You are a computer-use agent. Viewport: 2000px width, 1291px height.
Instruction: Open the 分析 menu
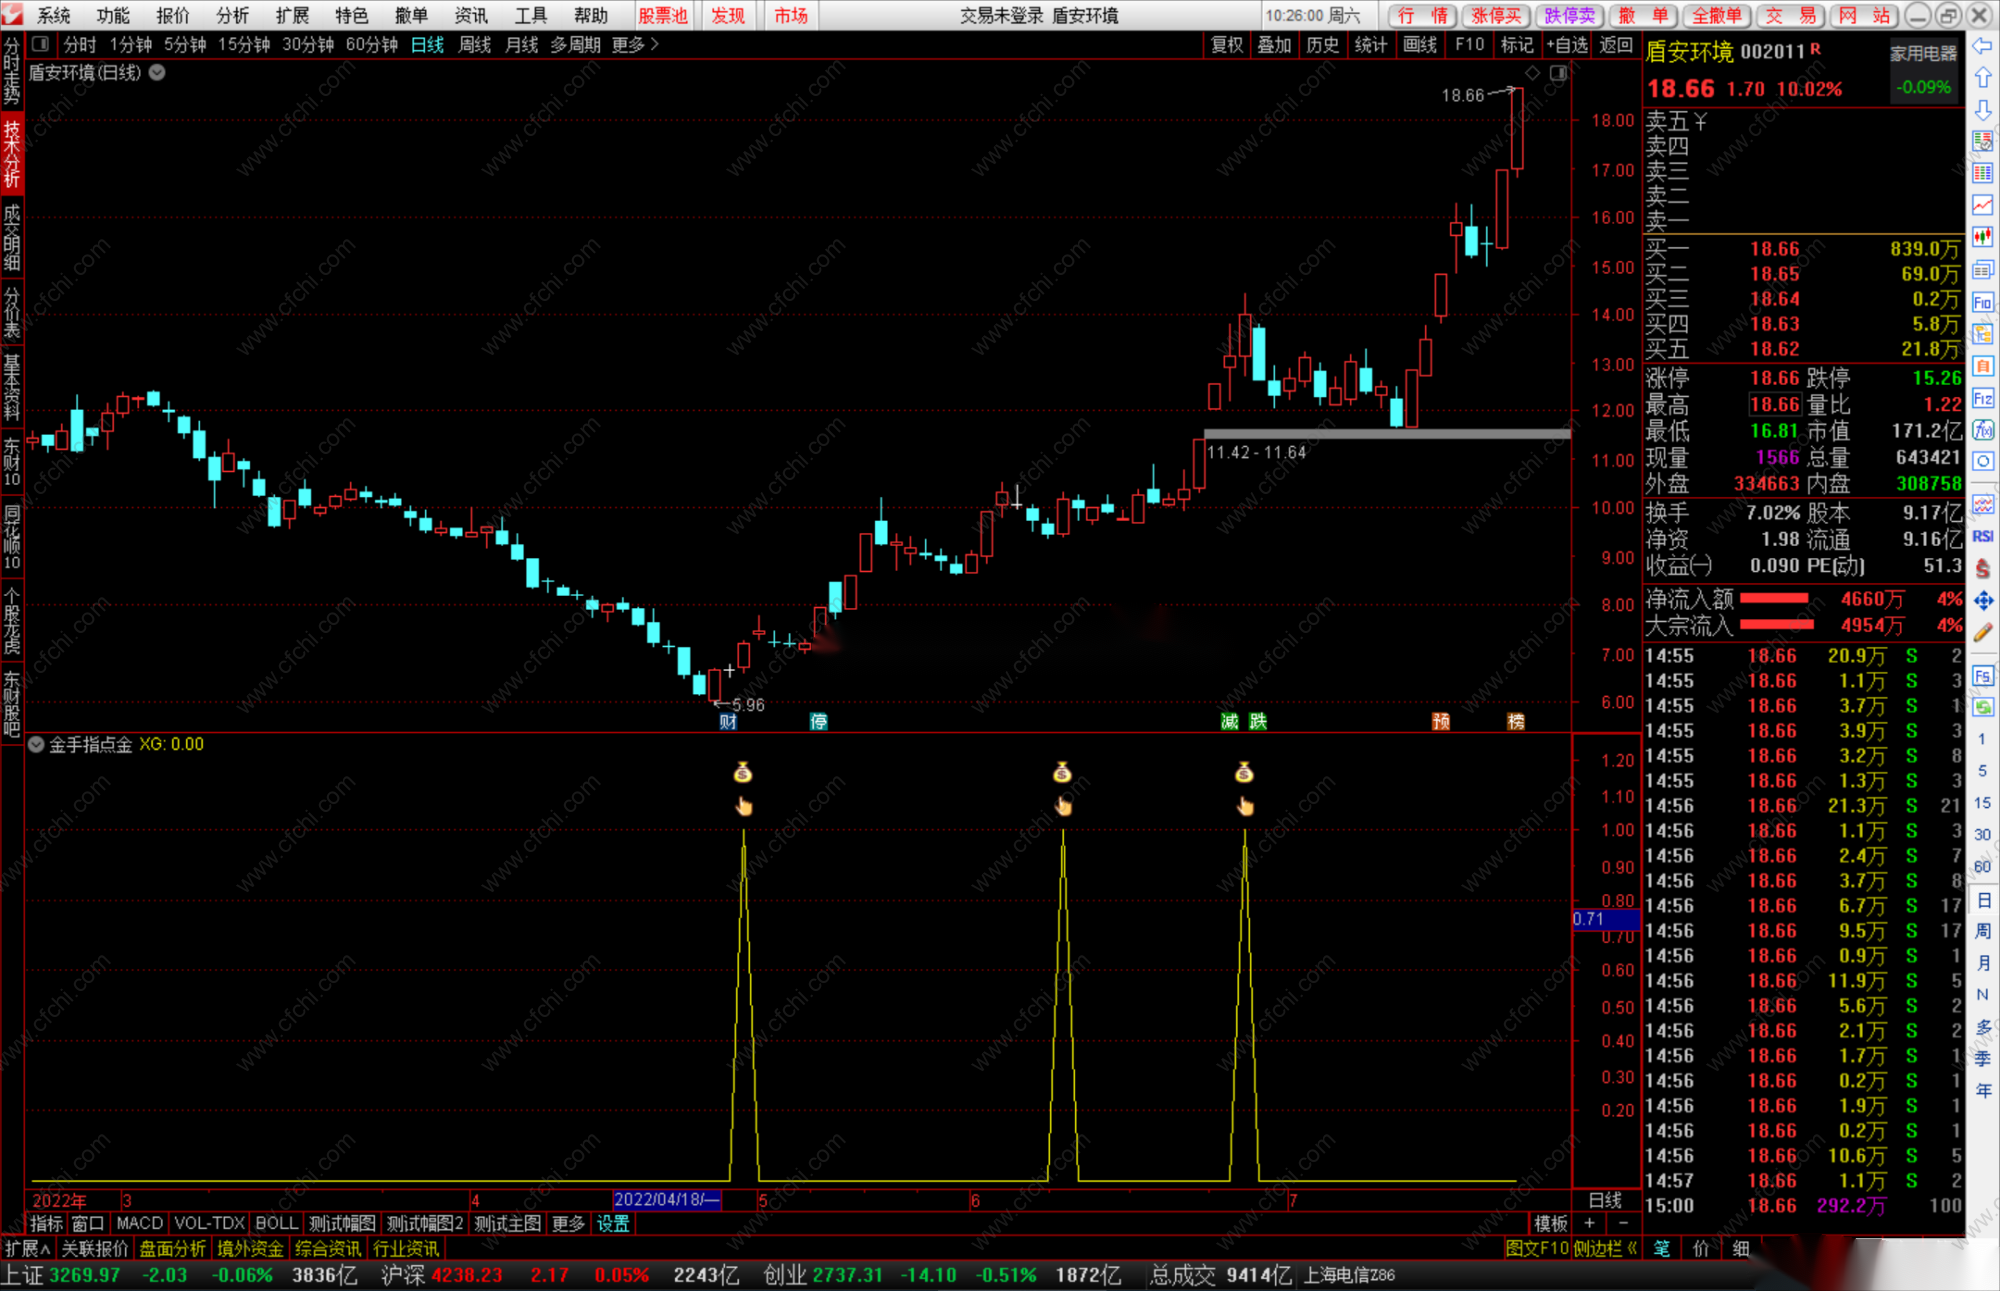pyautogui.click(x=232, y=15)
